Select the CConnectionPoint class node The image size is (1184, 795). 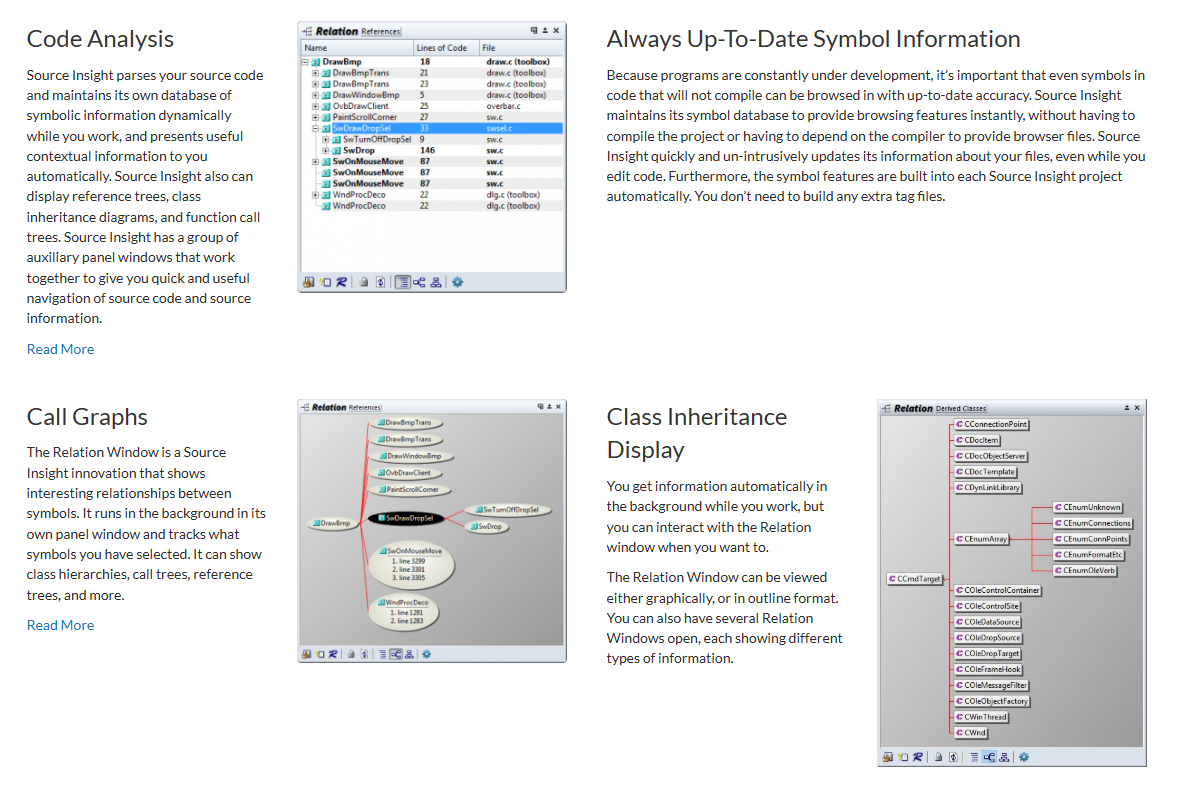(x=991, y=424)
